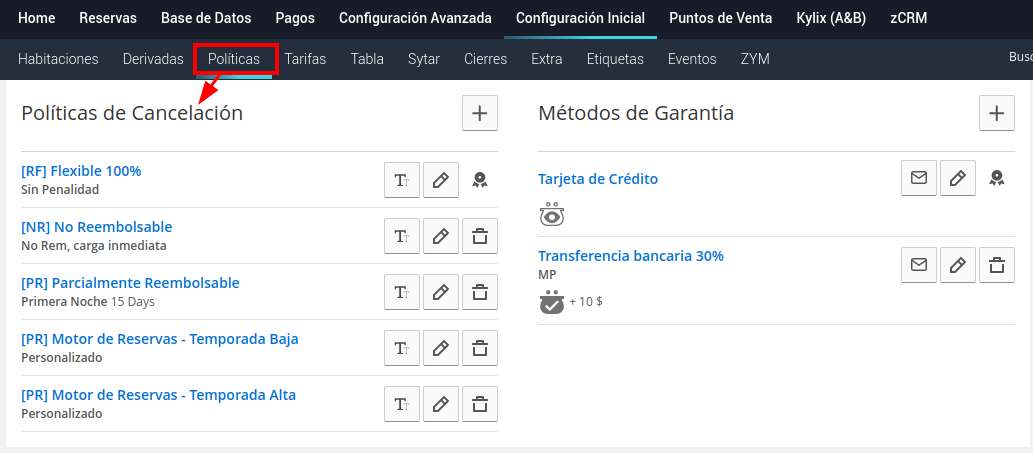Delete Transferencia bancaria 30% method

(996, 265)
